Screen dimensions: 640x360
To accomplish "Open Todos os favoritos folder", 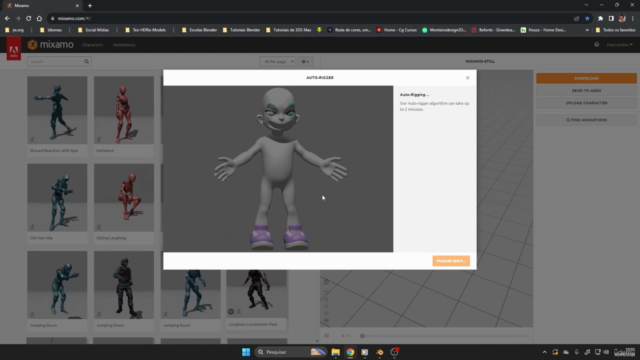I will pos(615,30).
